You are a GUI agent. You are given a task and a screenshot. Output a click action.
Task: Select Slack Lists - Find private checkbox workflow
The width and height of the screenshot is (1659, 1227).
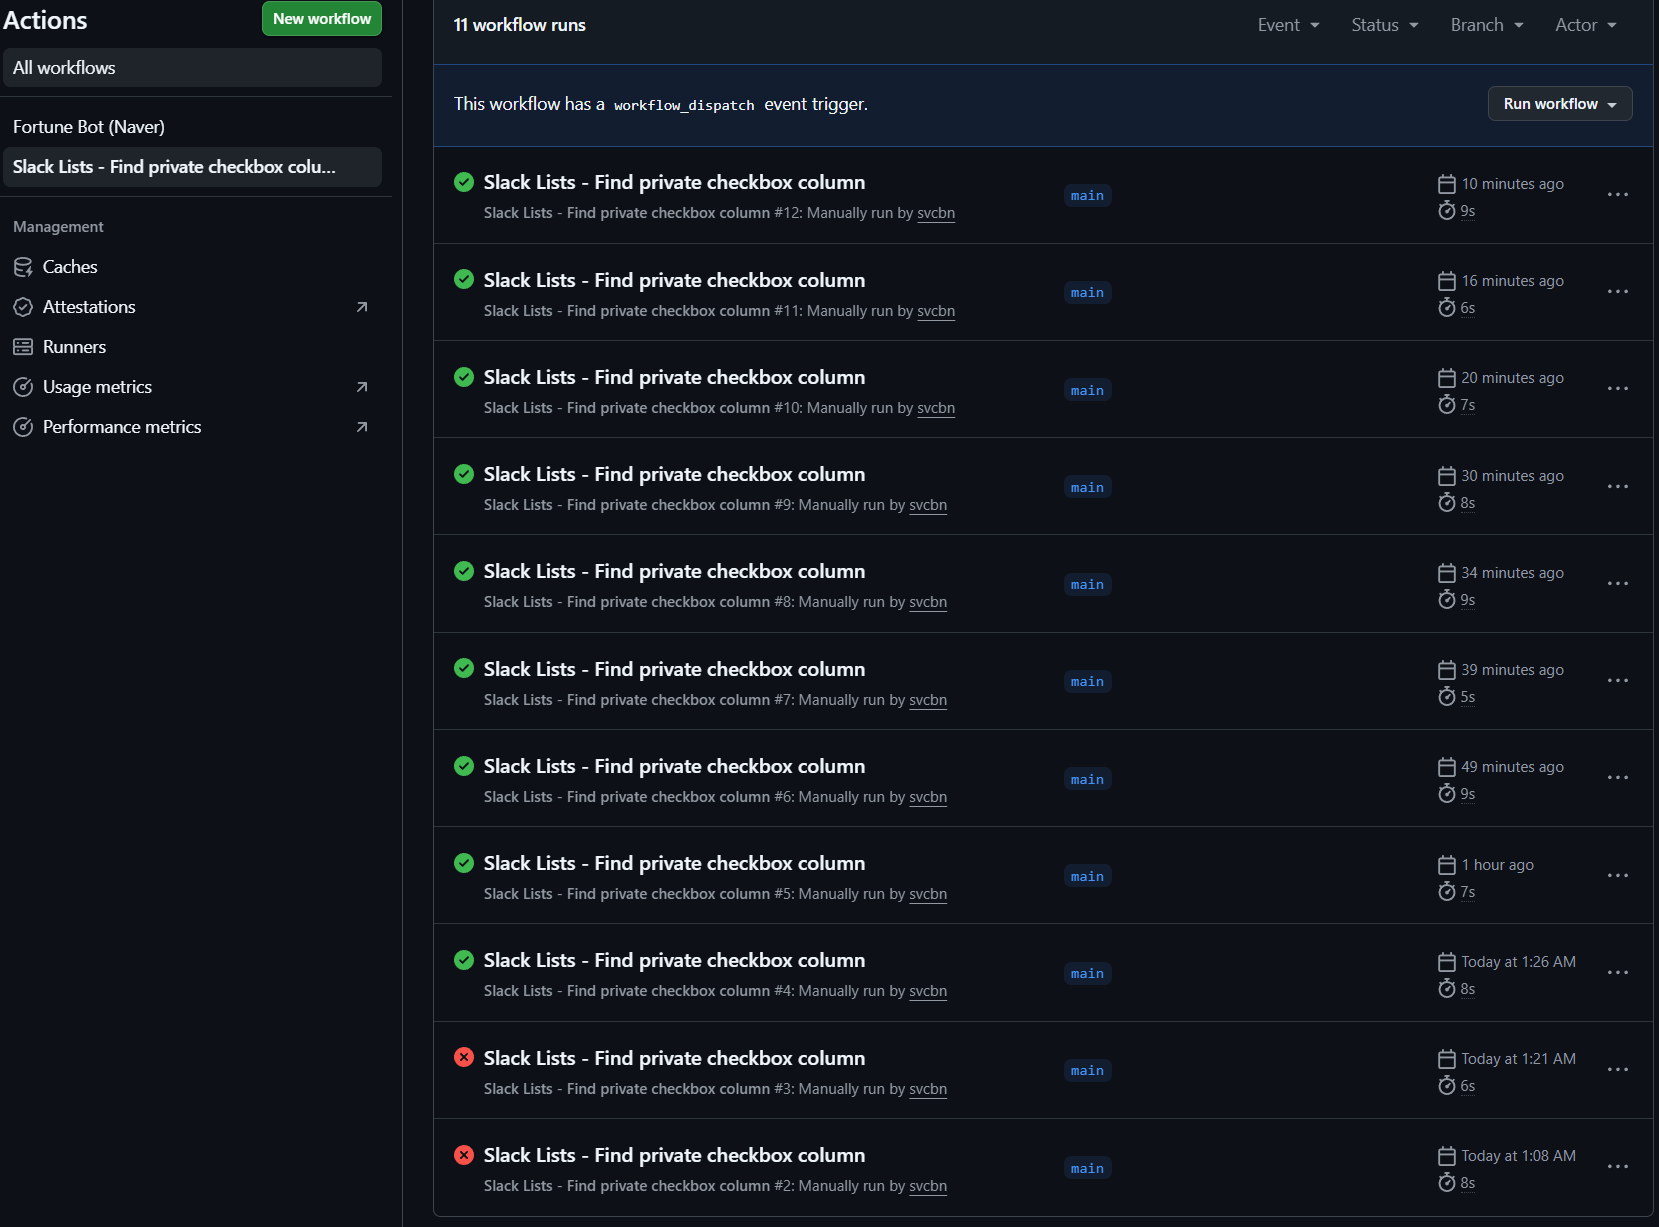tap(192, 167)
